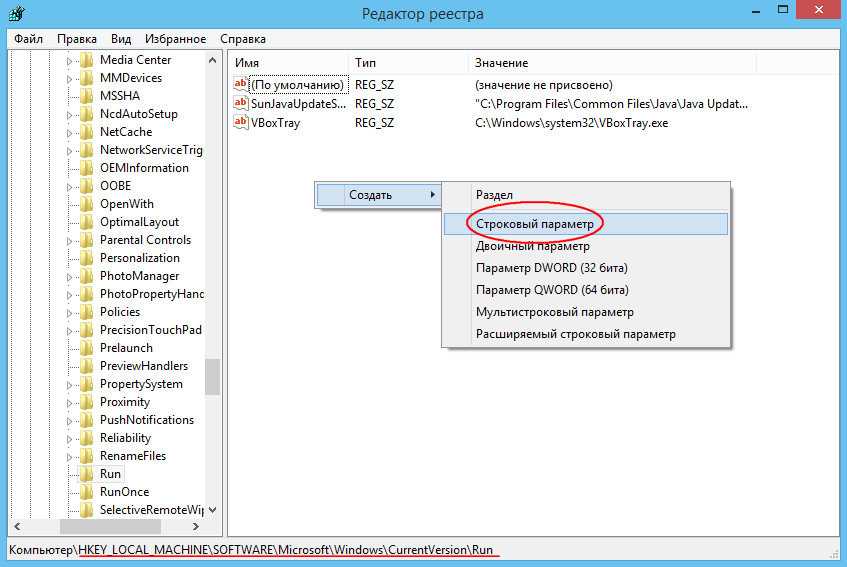Image resolution: width=847 pixels, height=567 pixels.
Task: Expand the Parental Controls tree node
Action: [71, 240]
